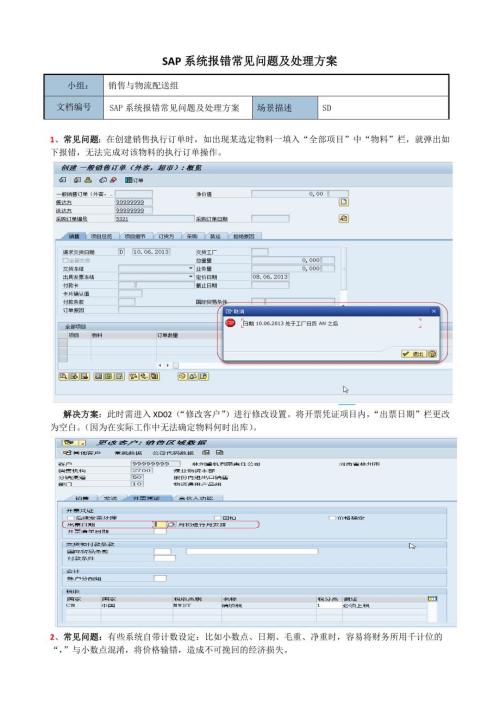The width and height of the screenshot is (500, 707).
Task: Click the 开票清单日期 field
Action: 160,532
